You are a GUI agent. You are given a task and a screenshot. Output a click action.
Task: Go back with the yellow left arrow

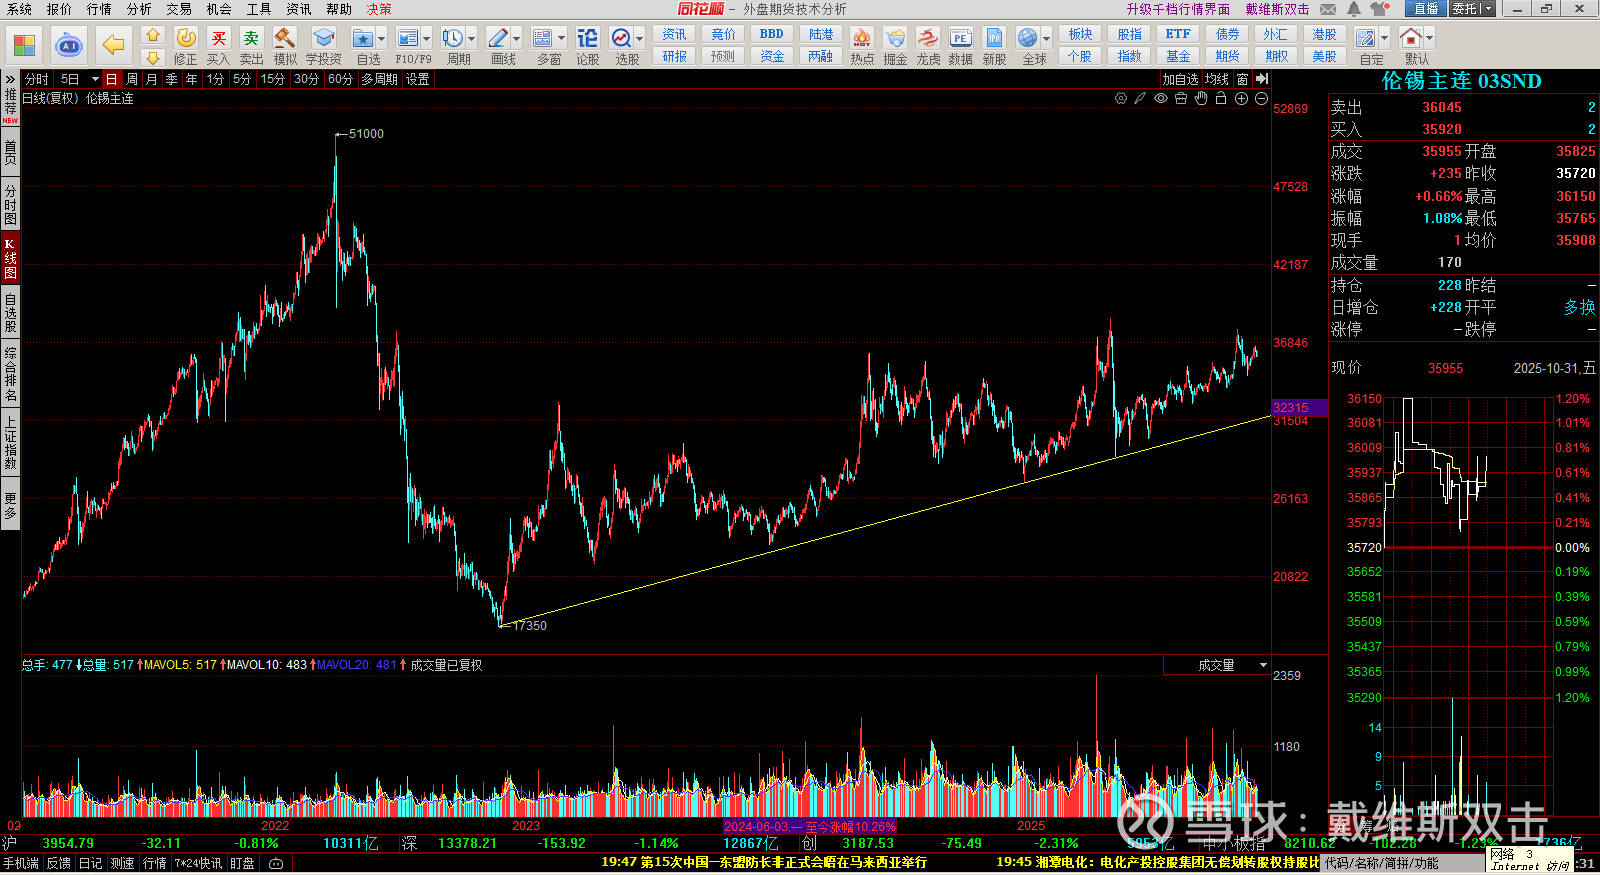click(x=114, y=45)
